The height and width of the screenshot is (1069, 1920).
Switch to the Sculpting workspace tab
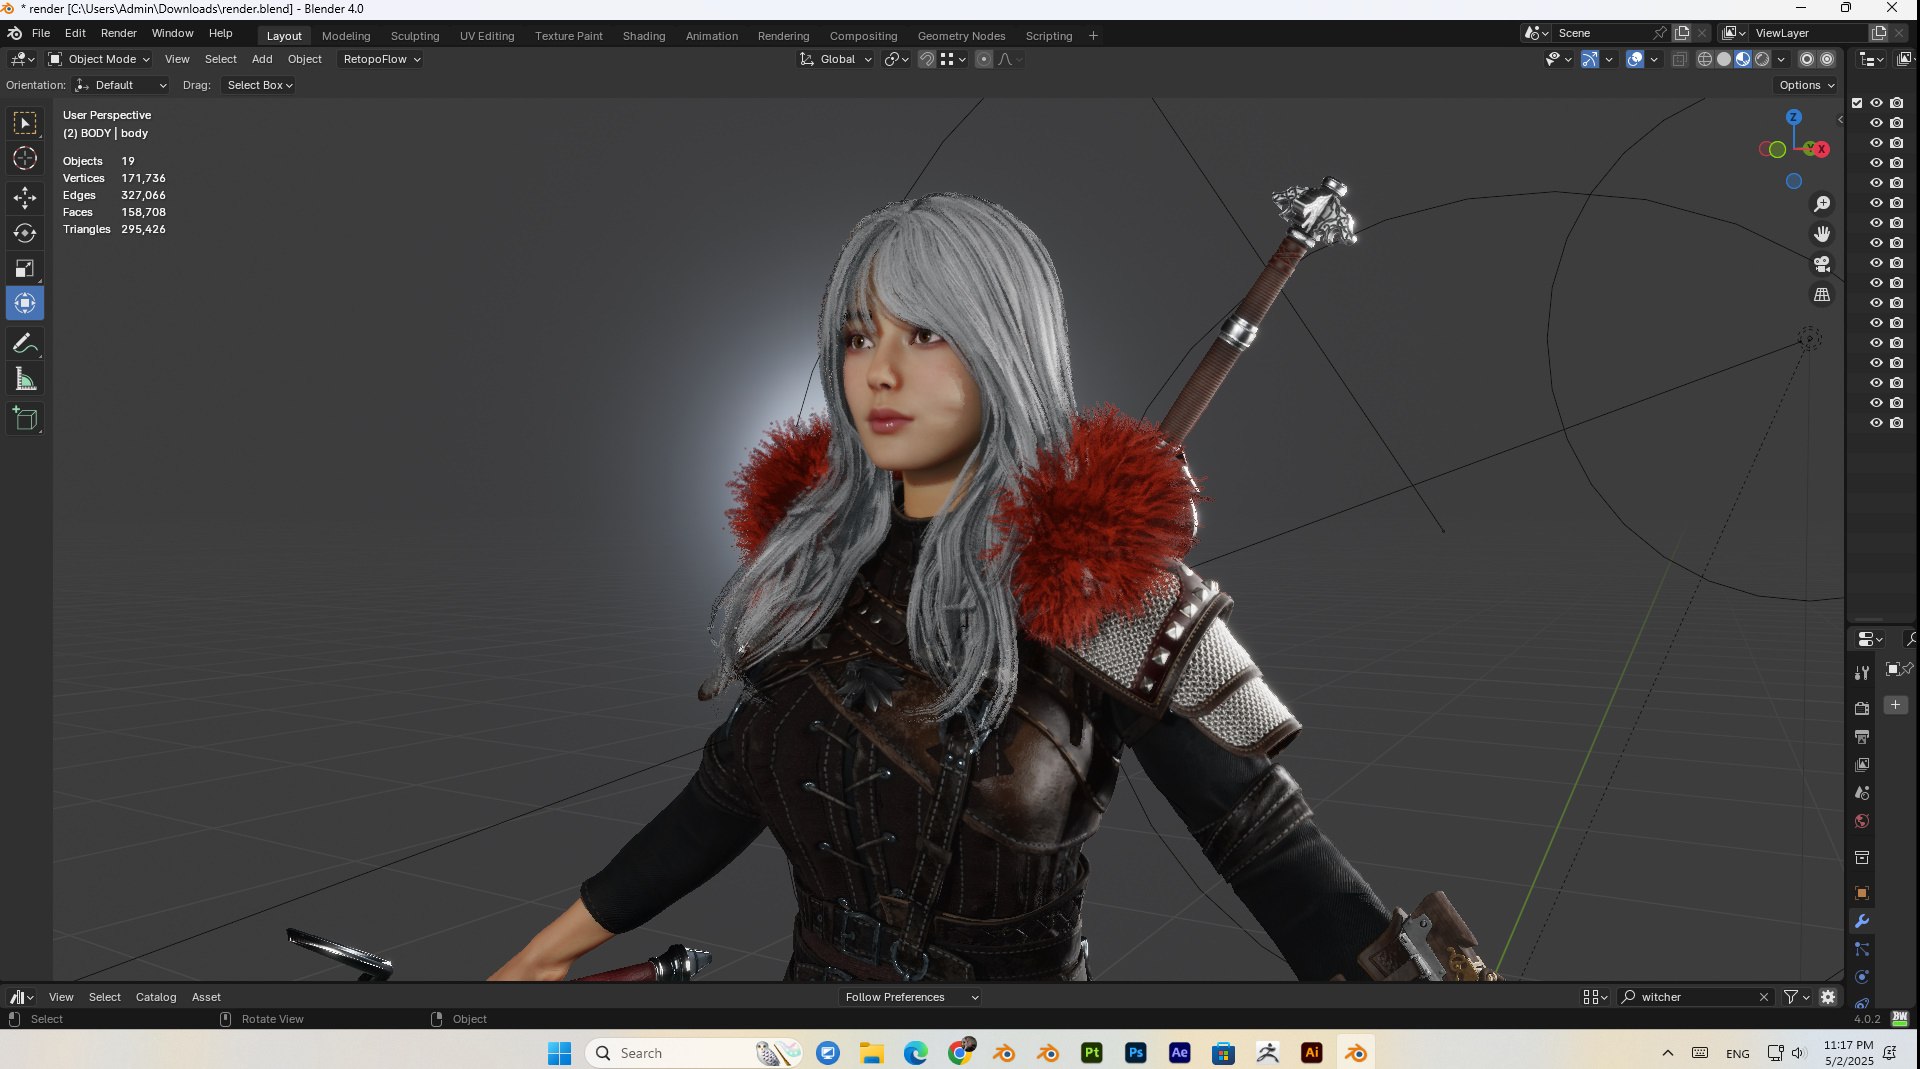click(x=415, y=36)
